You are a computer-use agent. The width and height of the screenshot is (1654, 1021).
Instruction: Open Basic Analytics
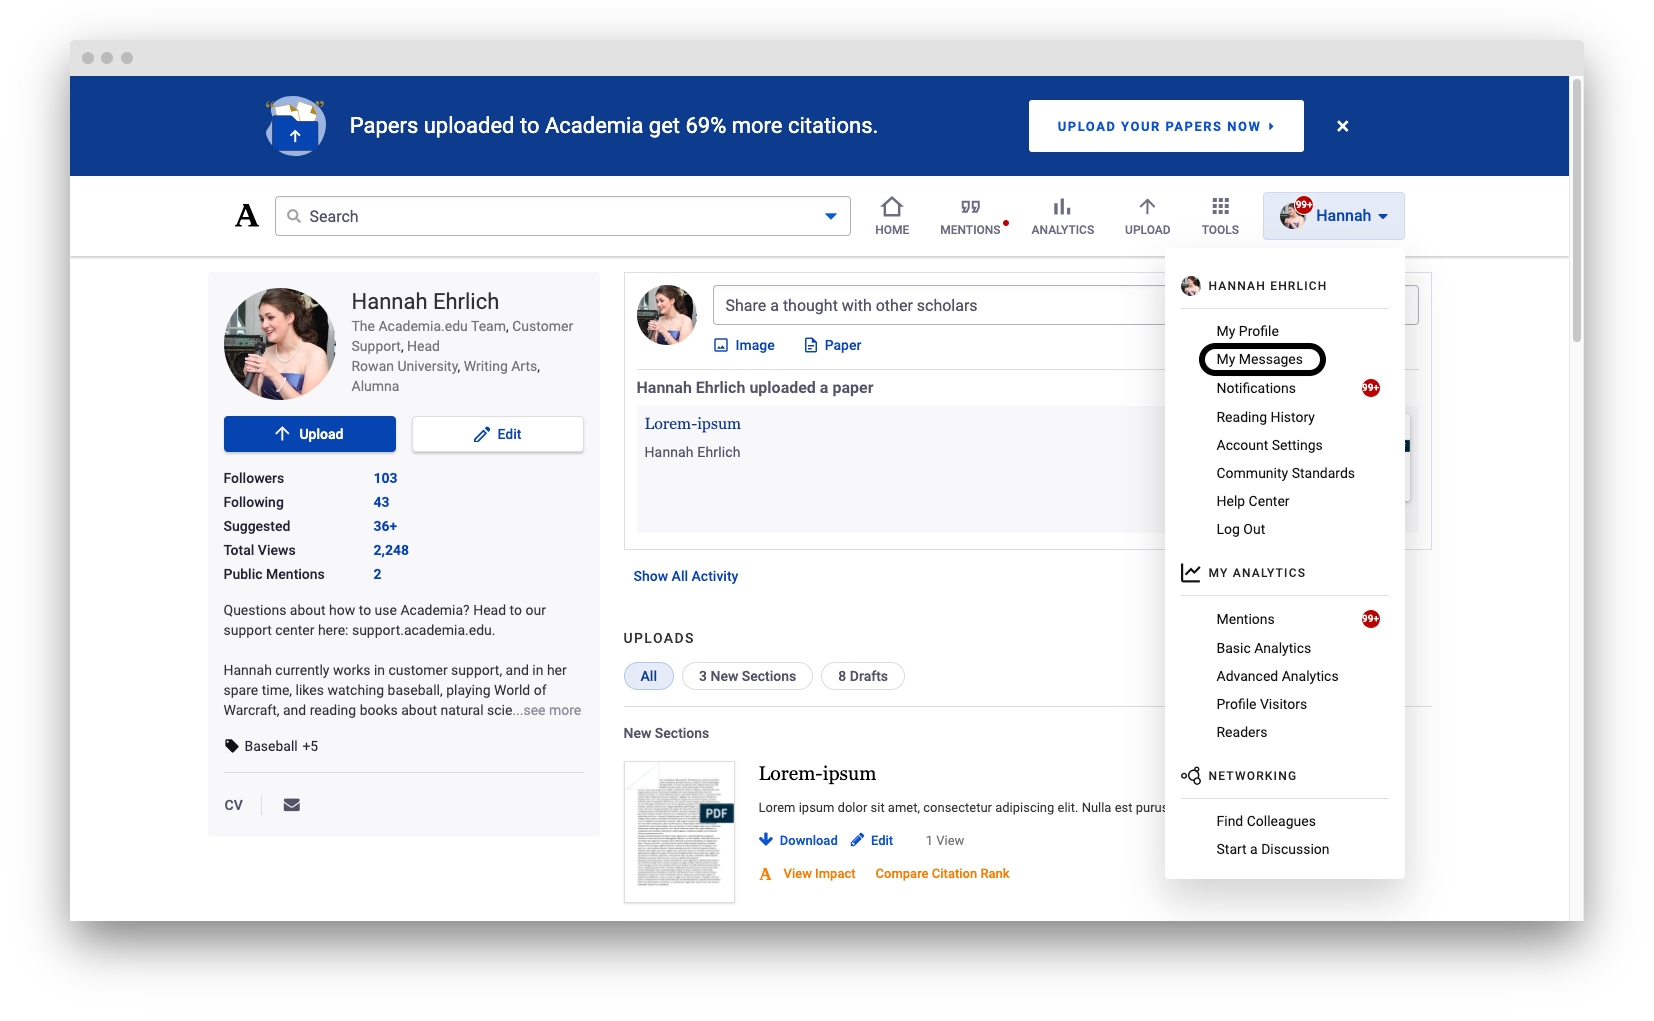point(1264,648)
